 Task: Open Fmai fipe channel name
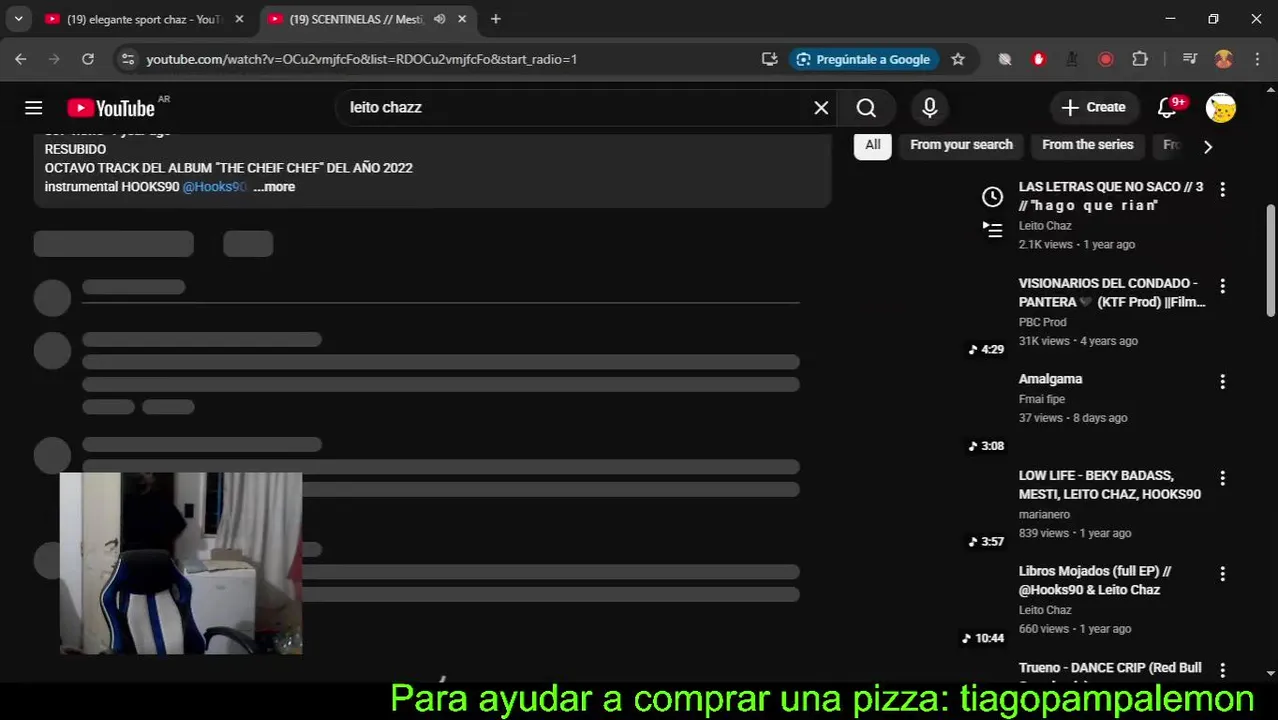tap(1042, 399)
